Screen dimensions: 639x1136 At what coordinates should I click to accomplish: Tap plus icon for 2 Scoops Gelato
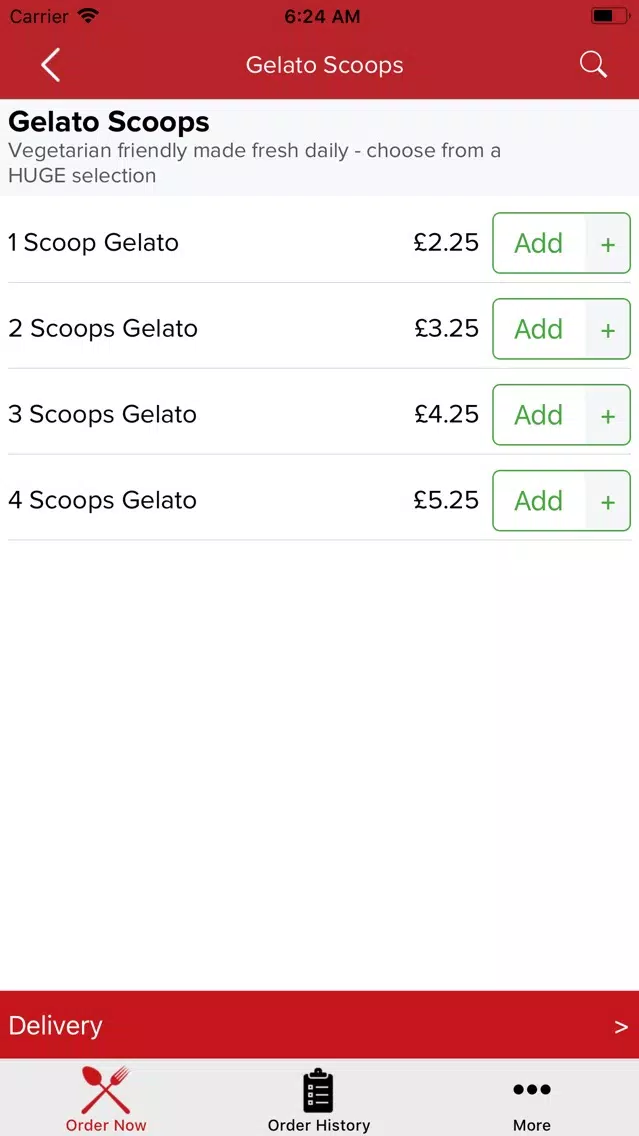(608, 330)
